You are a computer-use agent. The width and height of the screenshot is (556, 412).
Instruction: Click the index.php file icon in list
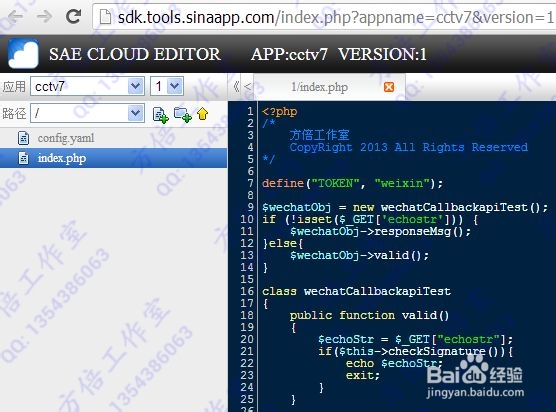pyautogui.click(x=23, y=158)
